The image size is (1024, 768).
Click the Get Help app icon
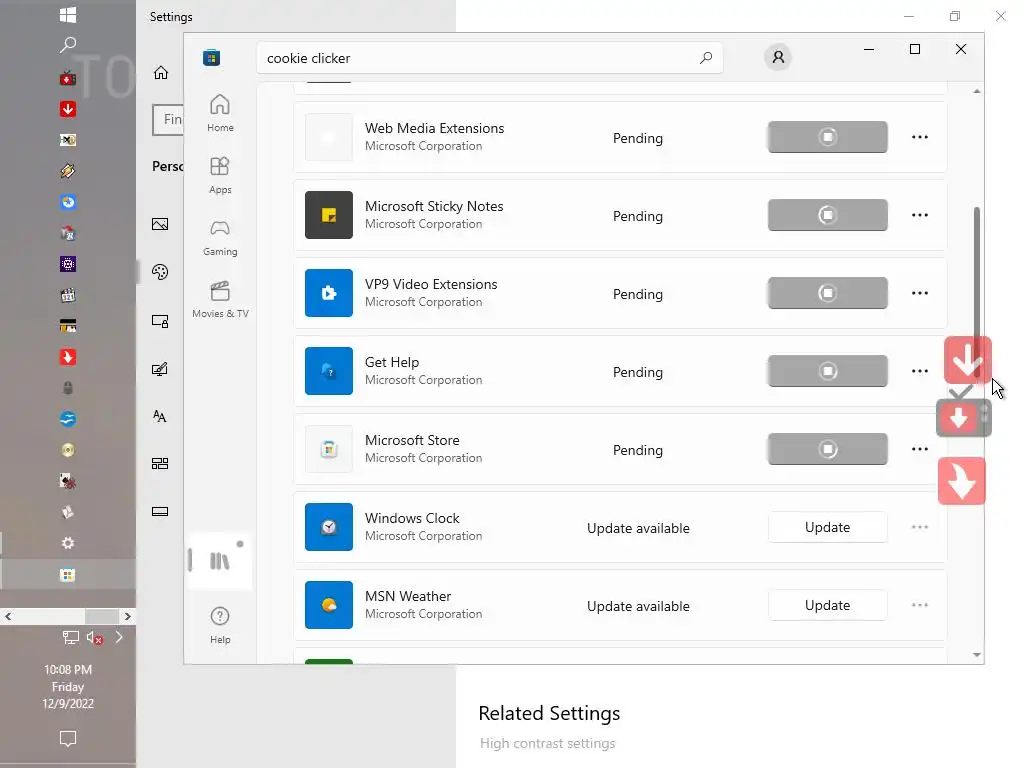[x=329, y=371]
